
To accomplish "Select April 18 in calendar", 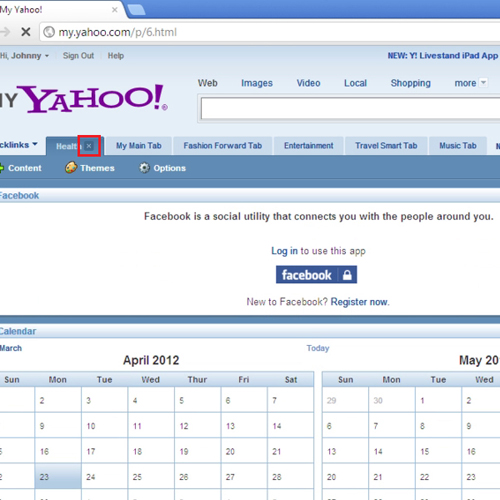I will pos(151,451).
